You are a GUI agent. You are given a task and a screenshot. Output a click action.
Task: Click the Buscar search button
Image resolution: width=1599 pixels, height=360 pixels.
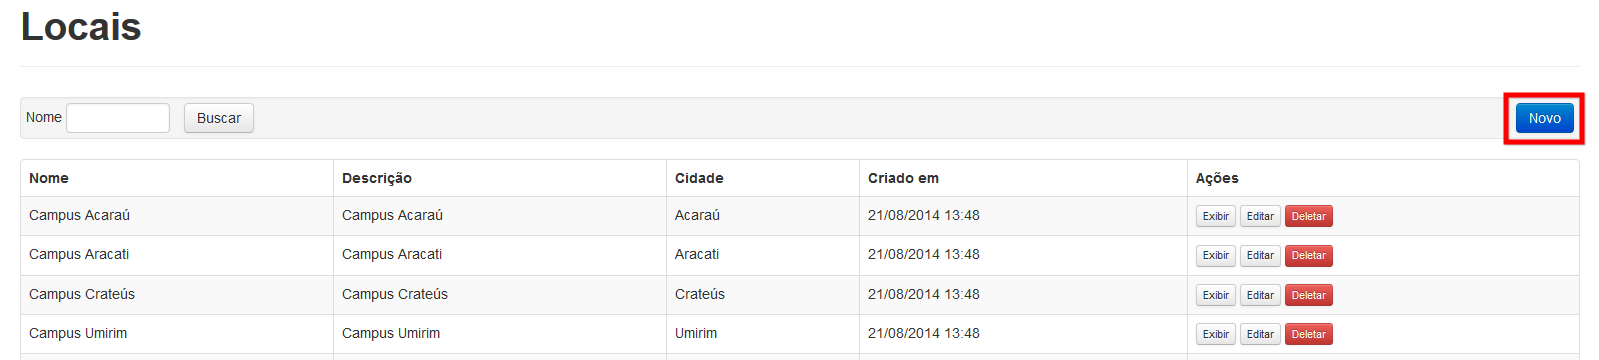[x=219, y=118]
